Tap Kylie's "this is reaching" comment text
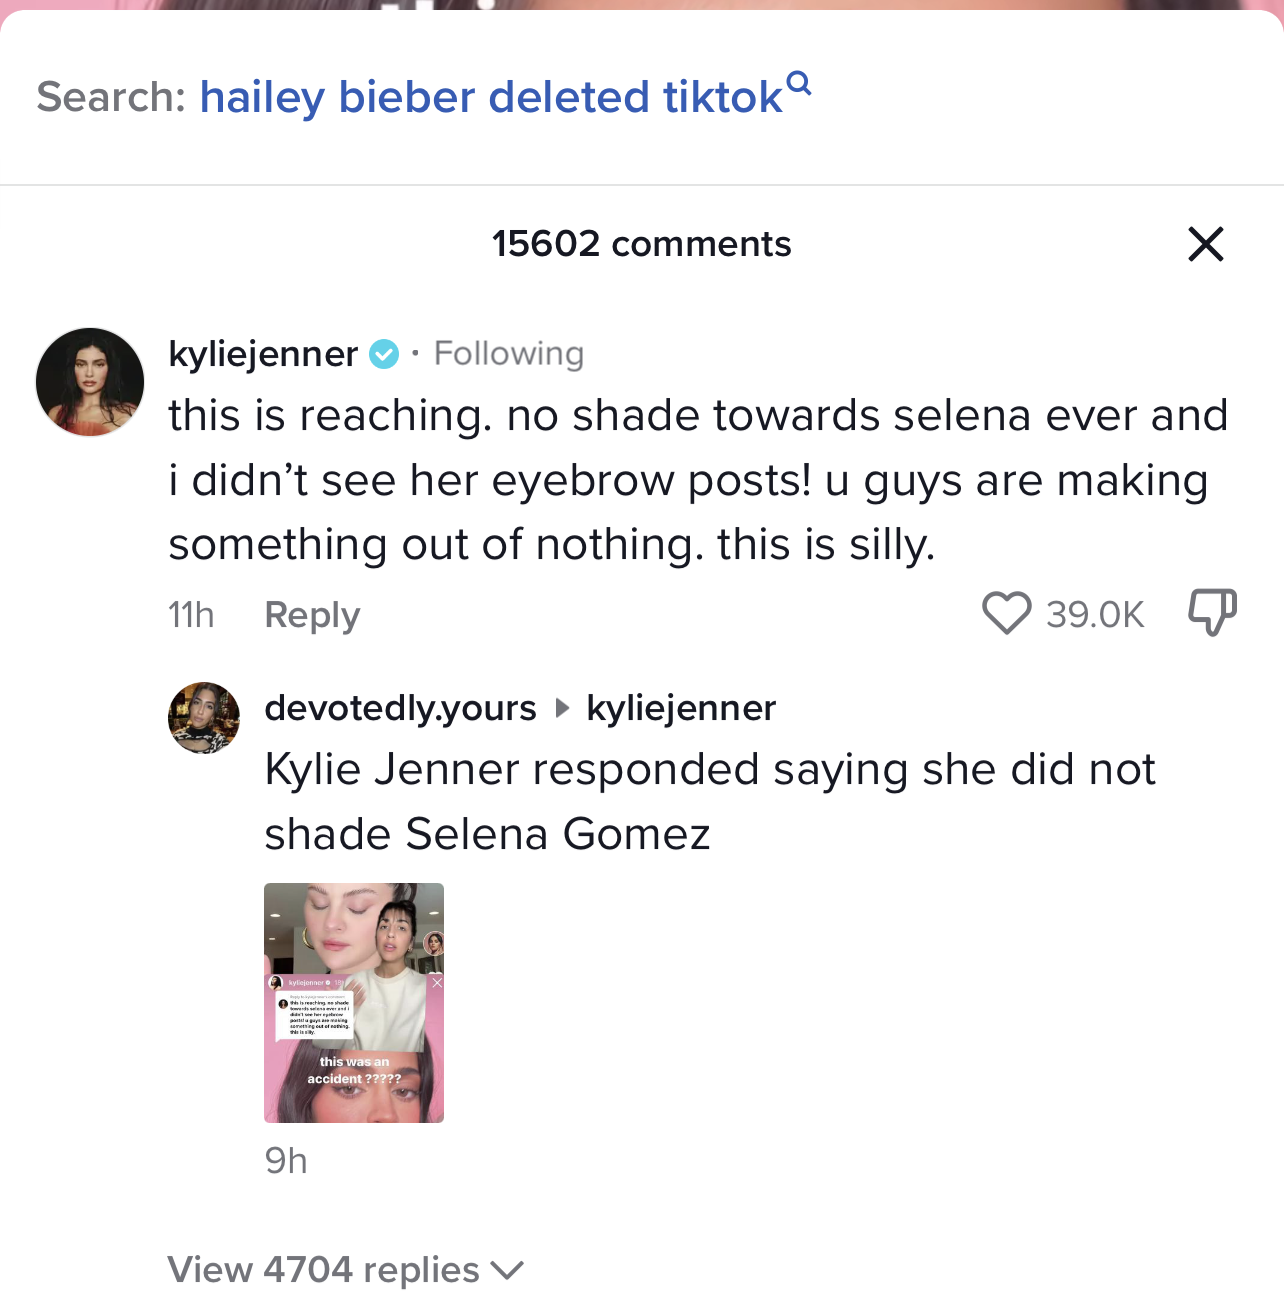The image size is (1284, 1298). pos(697,480)
